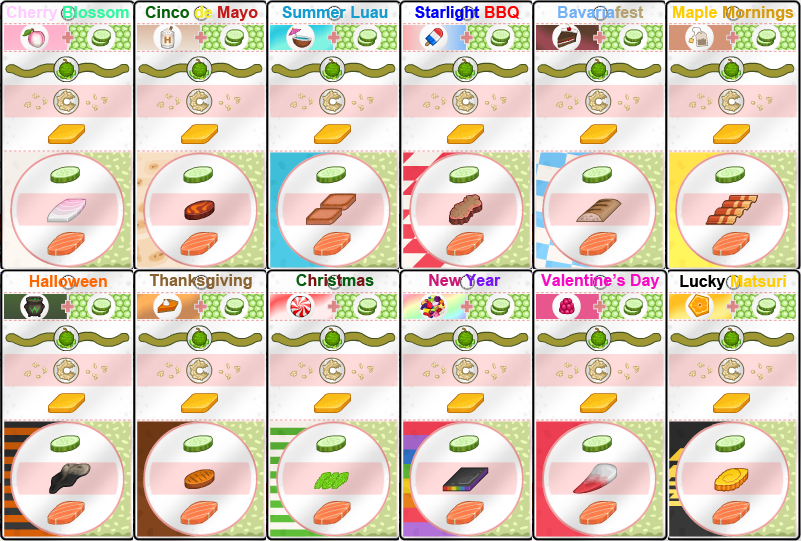801x541 pixels.
Task: Select the green leaves filling in Christmas plate
Action: tap(332, 479)
